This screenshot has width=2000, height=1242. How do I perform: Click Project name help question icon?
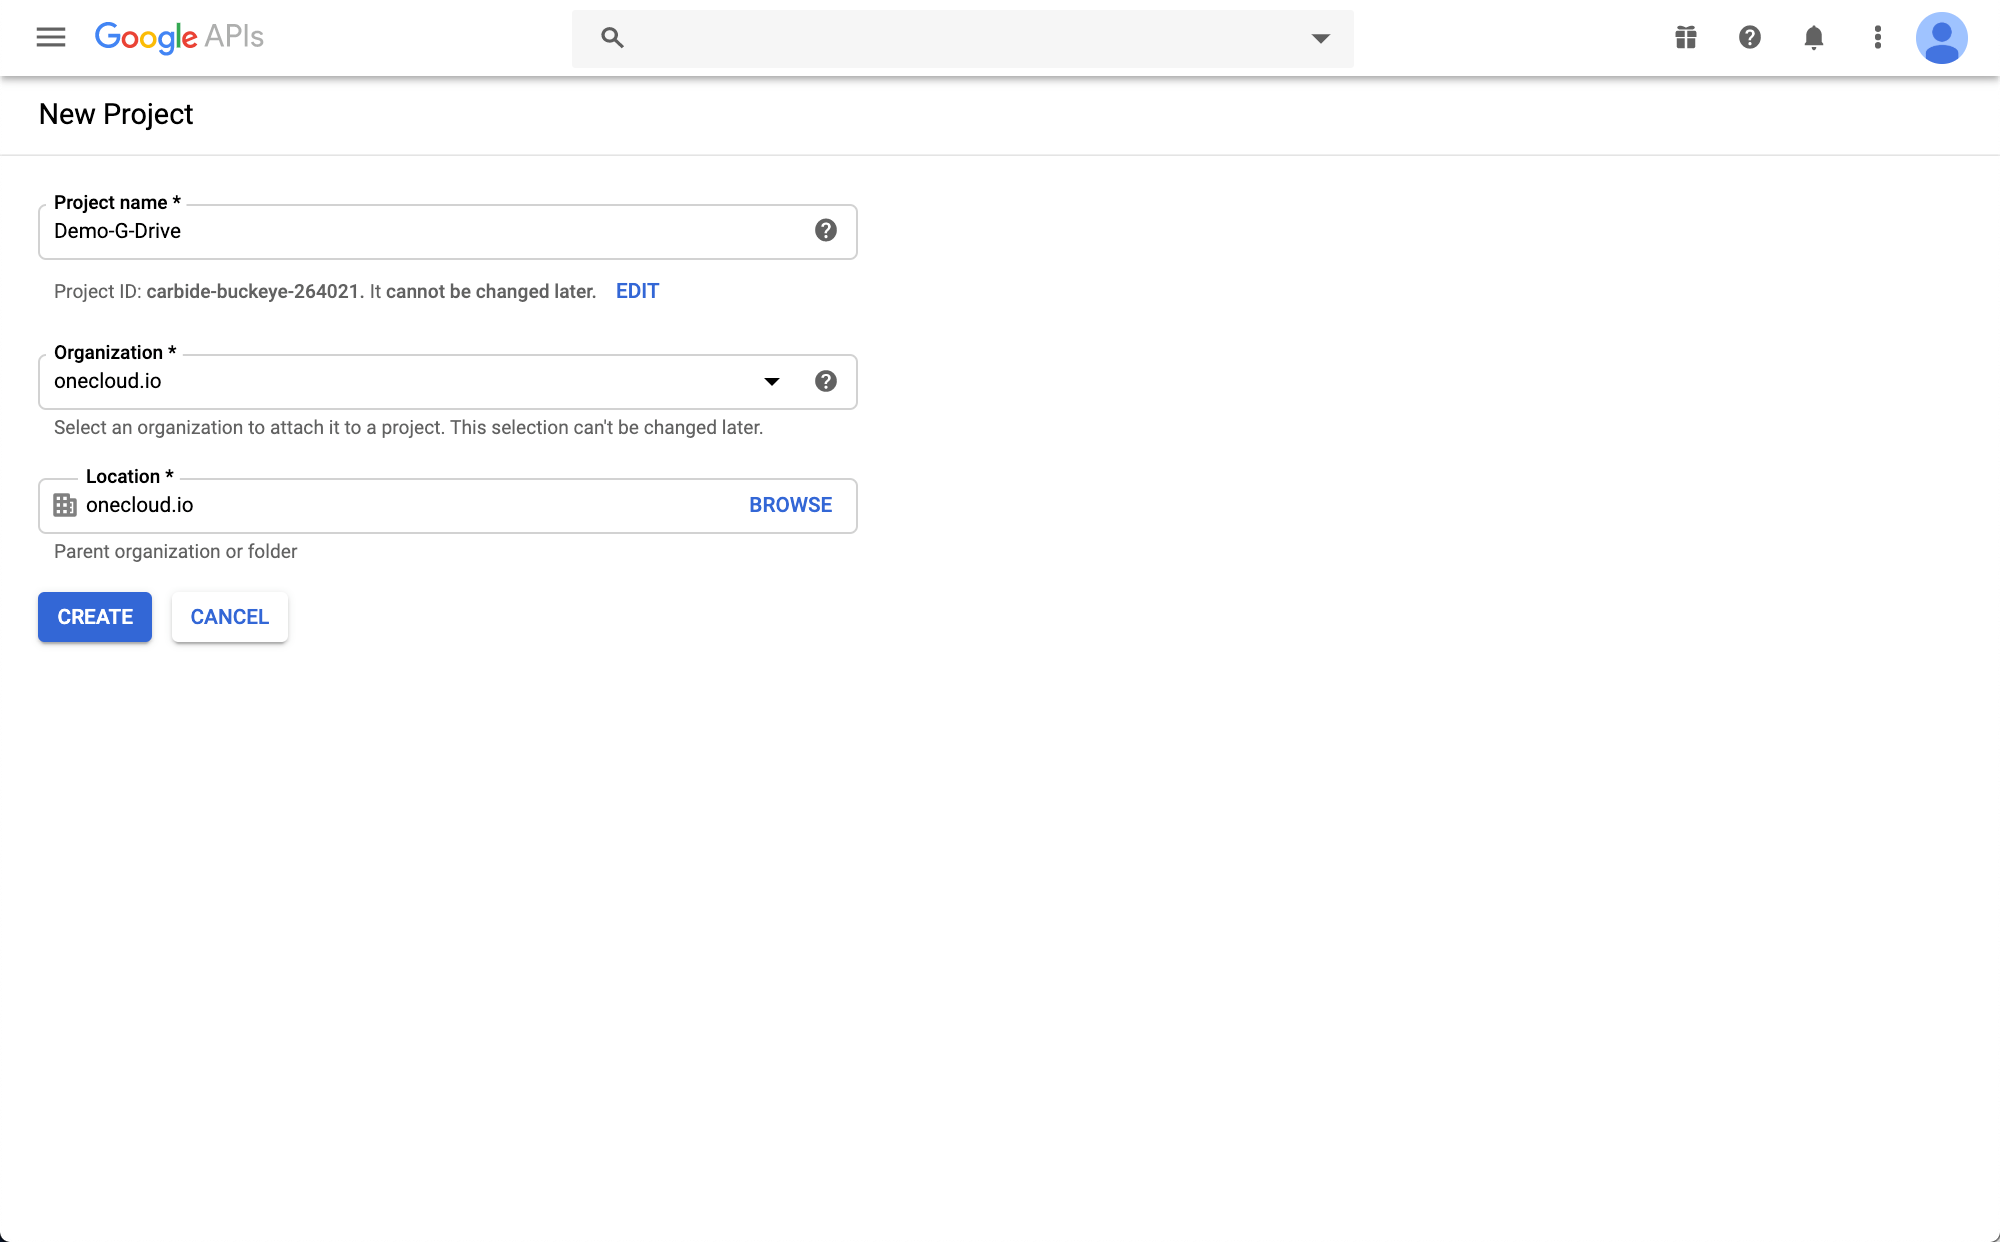point(826,231)
